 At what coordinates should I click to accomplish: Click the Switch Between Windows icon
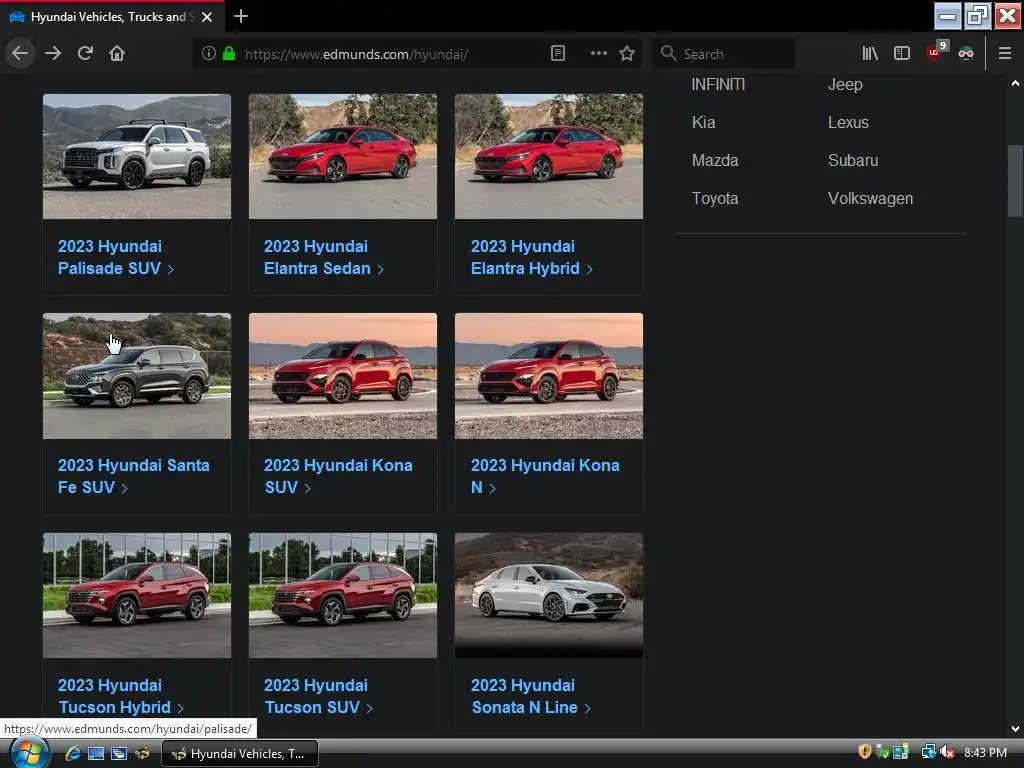point(119,754)
